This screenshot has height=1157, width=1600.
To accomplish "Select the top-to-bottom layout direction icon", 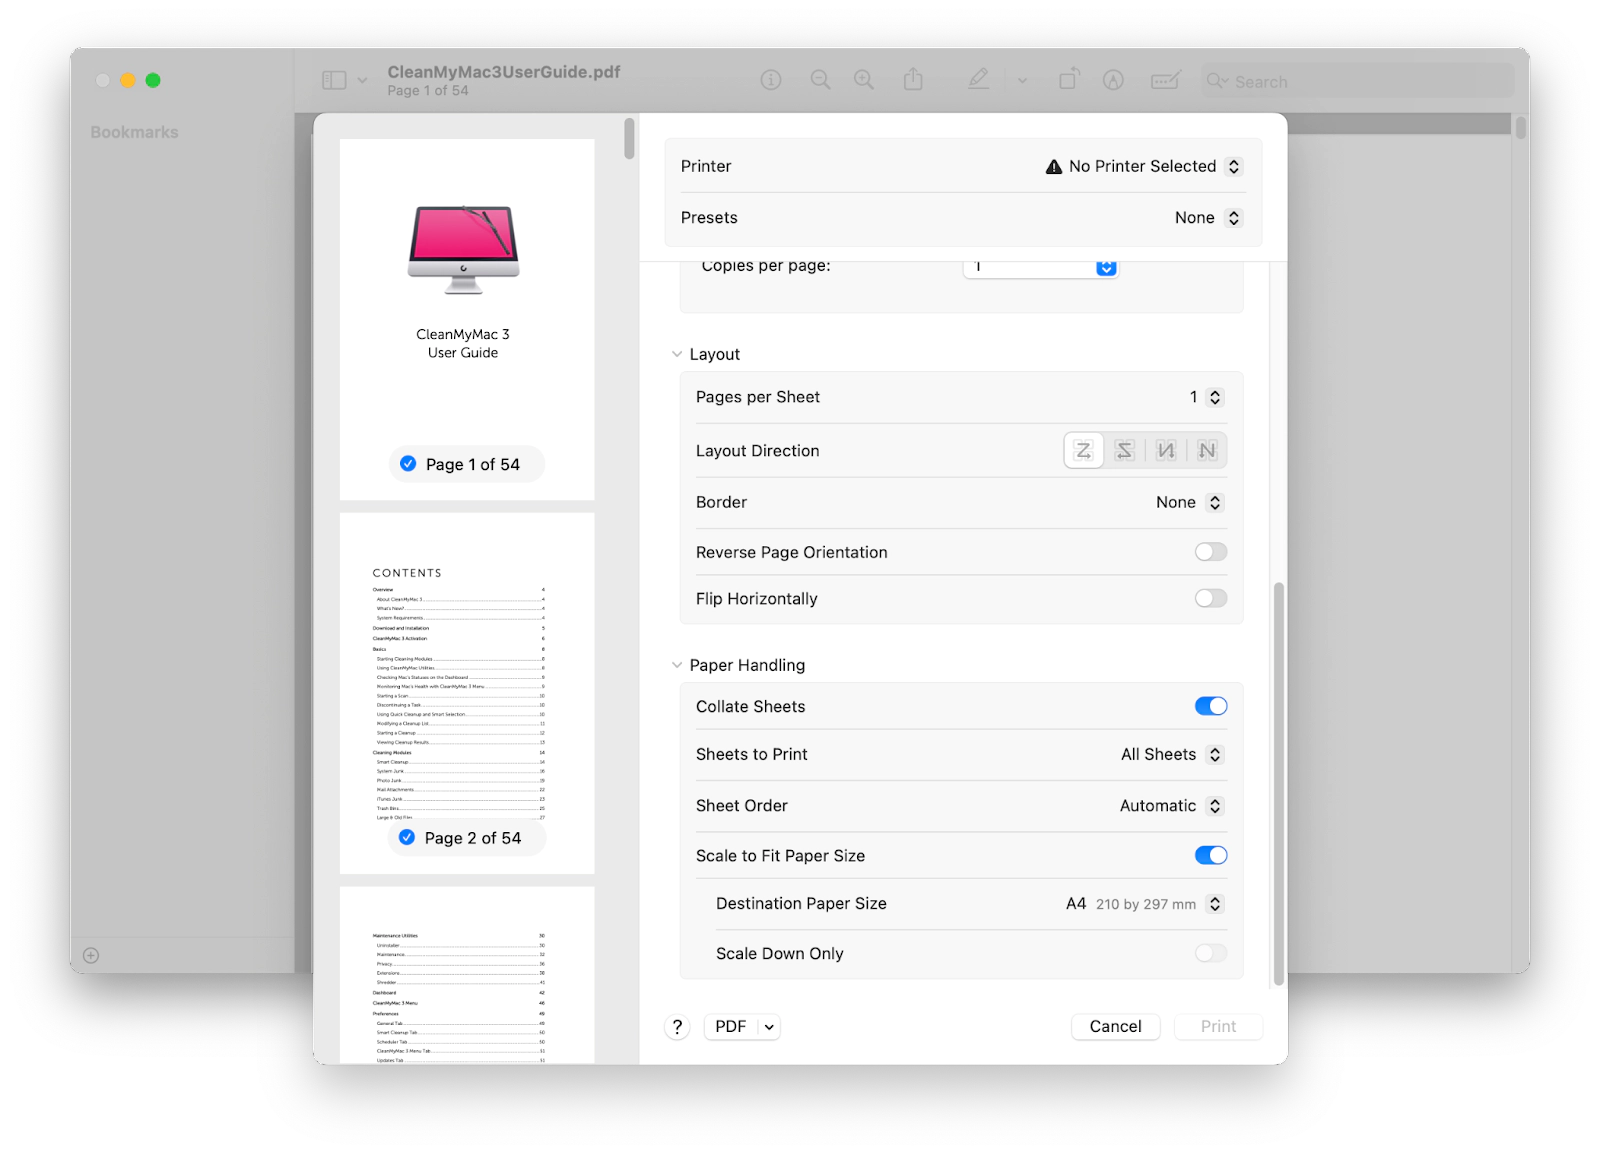I will [1165, 450].
